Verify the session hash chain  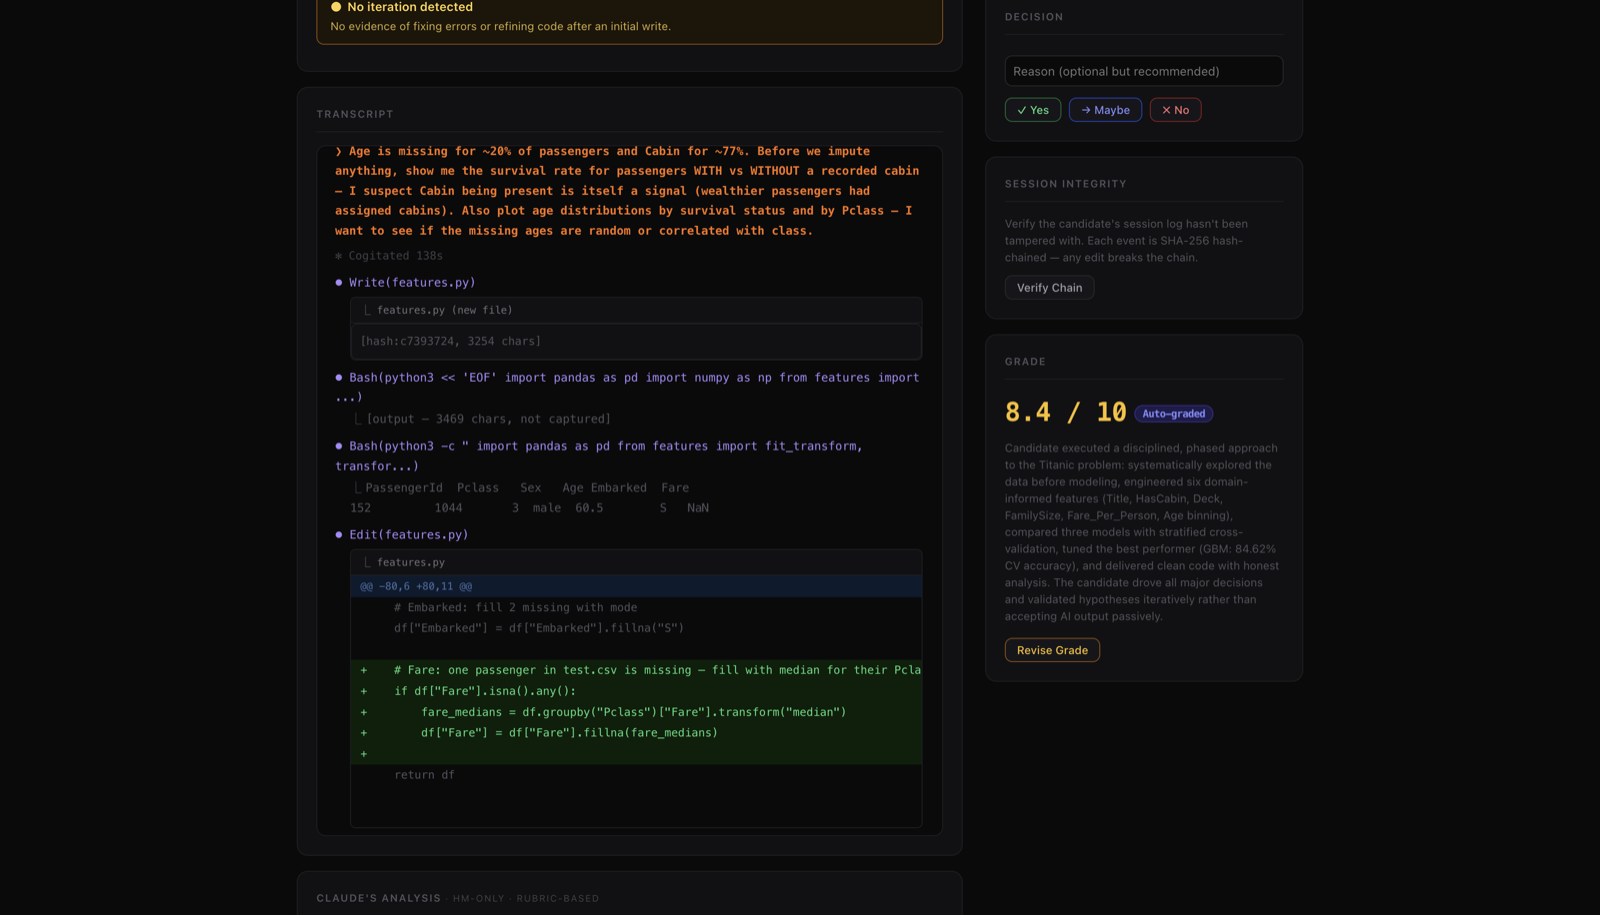[1049, 288]
